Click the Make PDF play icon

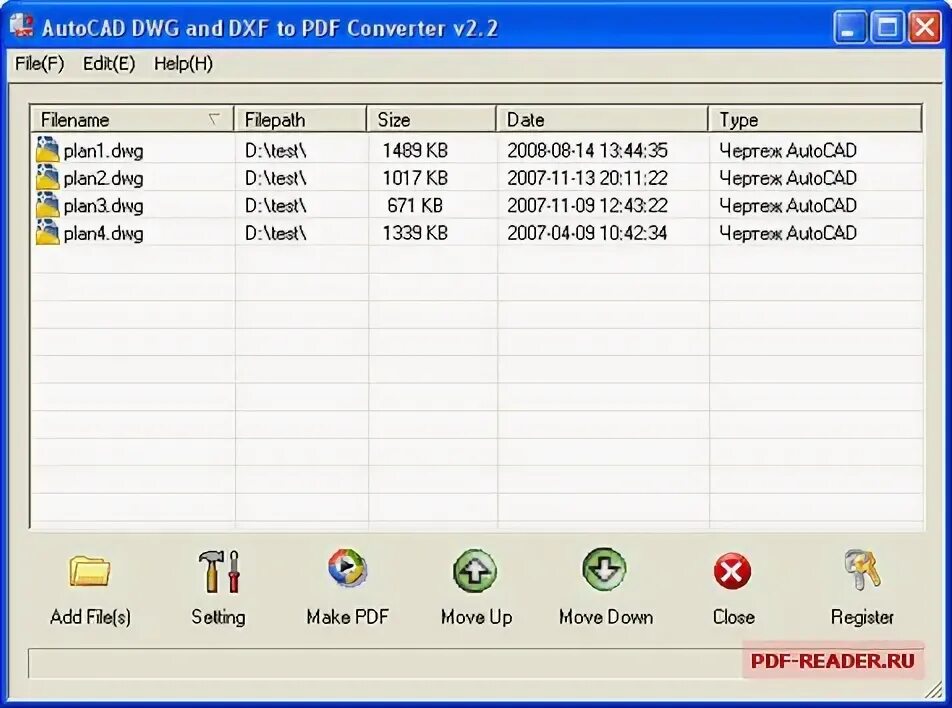pos(347,568)
